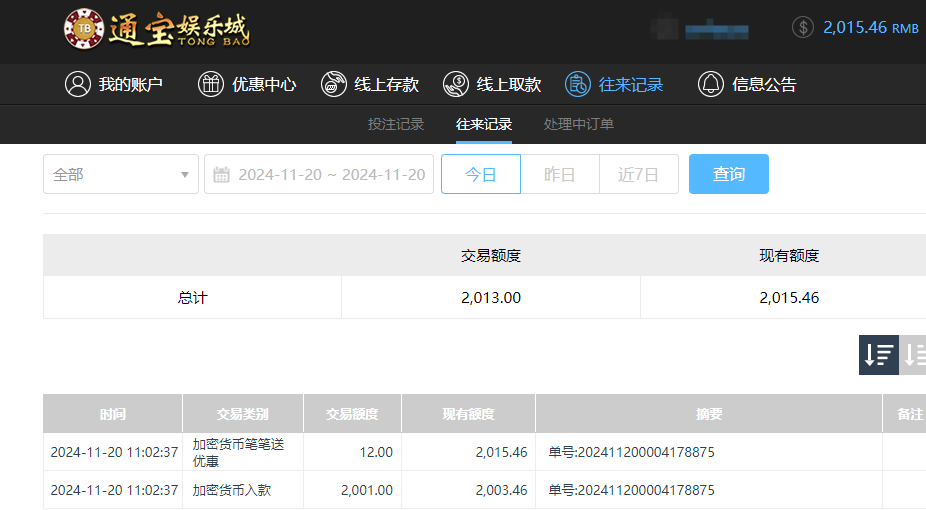This screenshot has height=510, width=926.
Task: Click the announcements bell icon
Action: coord(711,85)
